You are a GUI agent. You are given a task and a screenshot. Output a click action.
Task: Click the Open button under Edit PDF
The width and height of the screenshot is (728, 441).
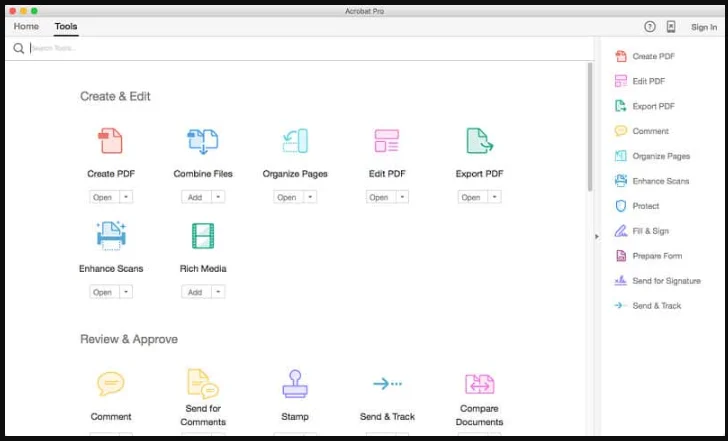point(381,197)
